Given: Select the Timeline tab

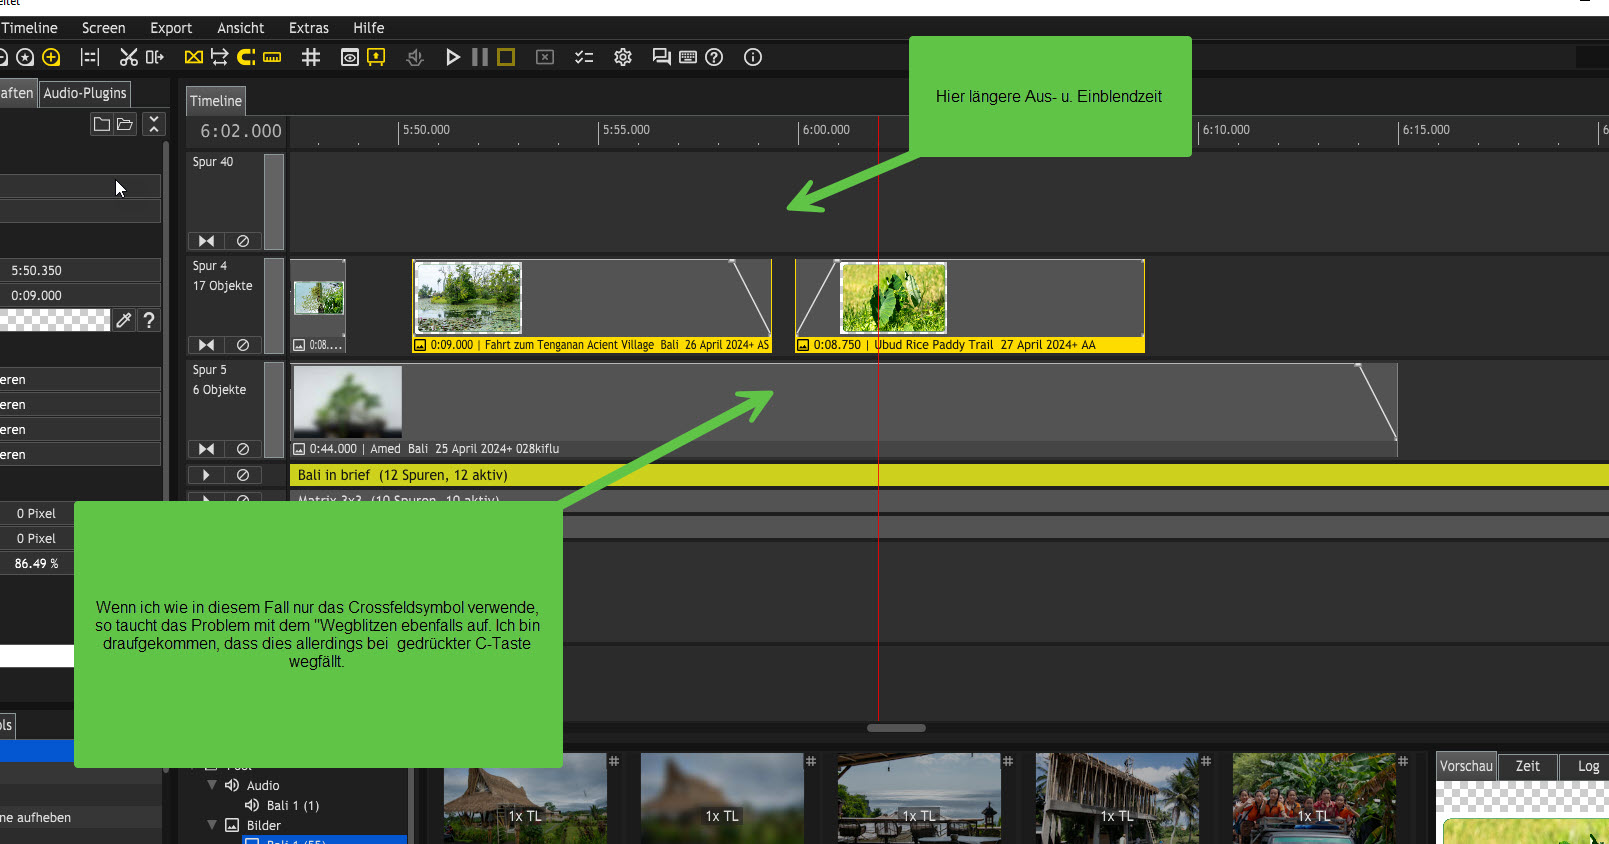Looking at the screenshot, I should click(x=216, y=101).
